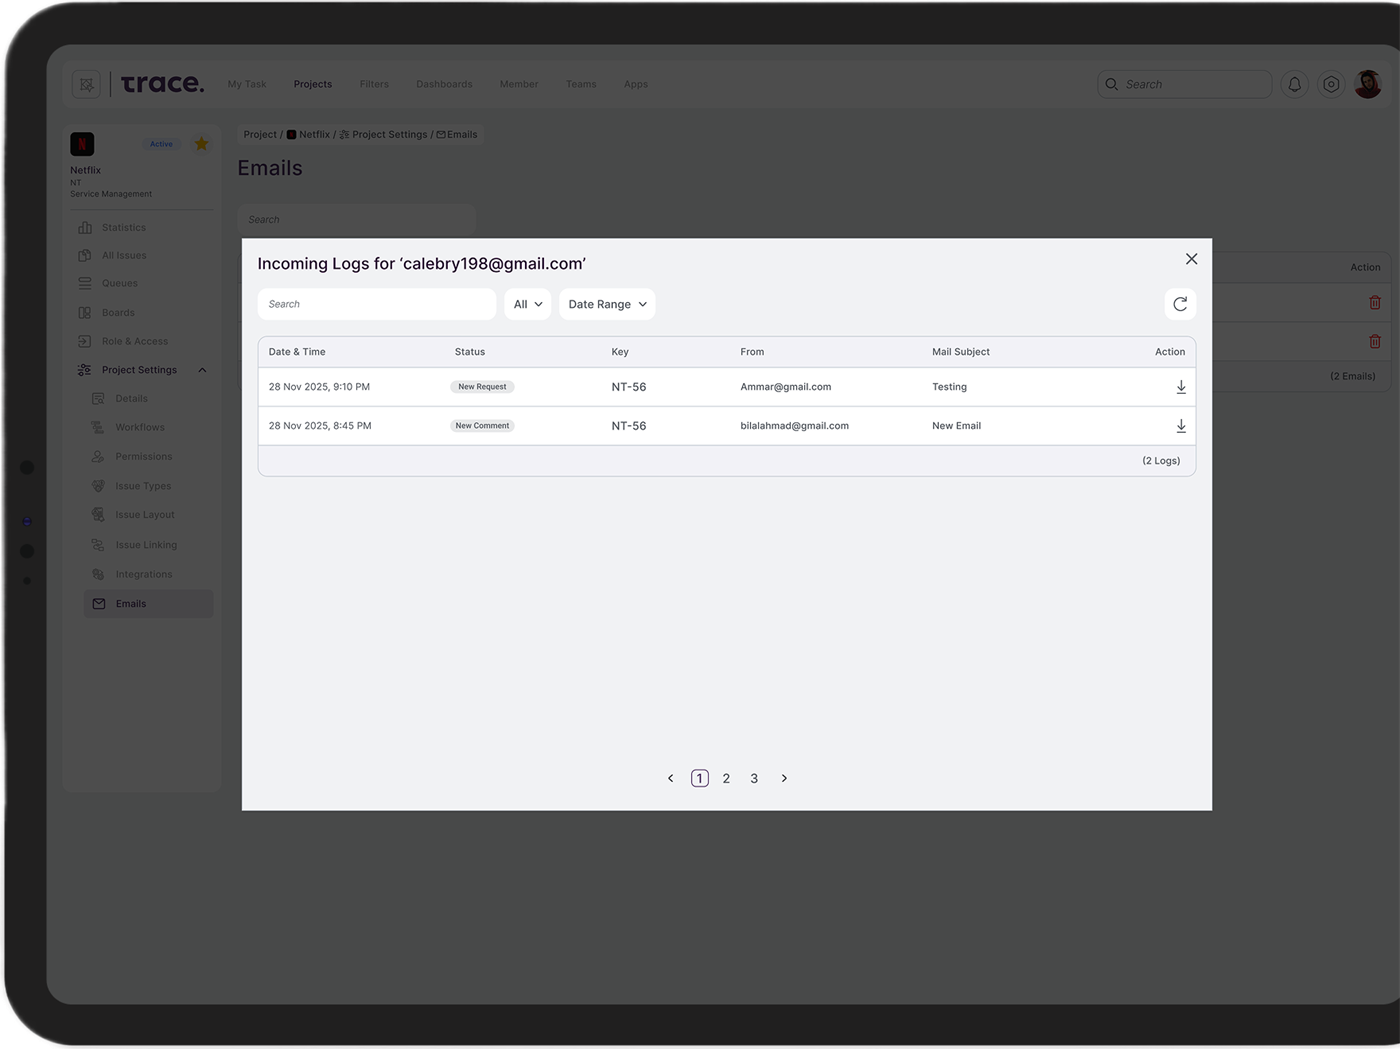Image resolution: width=1400 pixels, height=1049 pixels.
Task: Open the Projects menu
Action: click(x=313, y=84)
